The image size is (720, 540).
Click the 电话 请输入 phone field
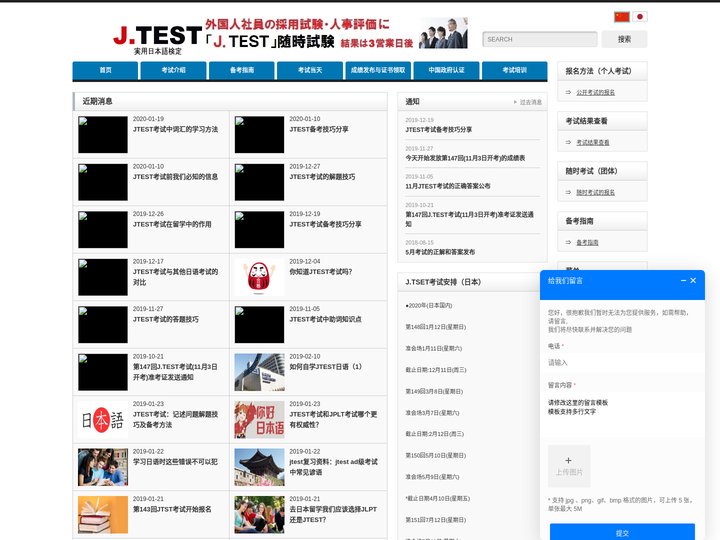click(622, 363)
